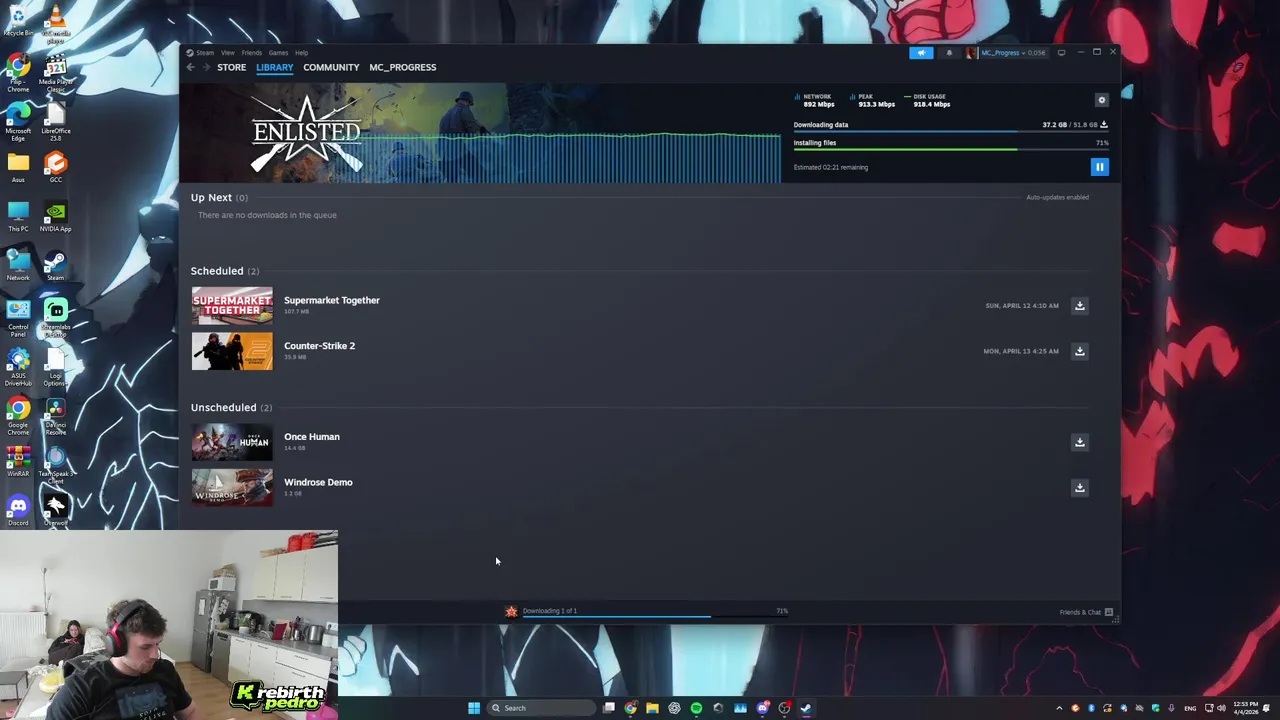Click the Downloading data progress bar
1280x720 pixels.
tap(951, 132)
